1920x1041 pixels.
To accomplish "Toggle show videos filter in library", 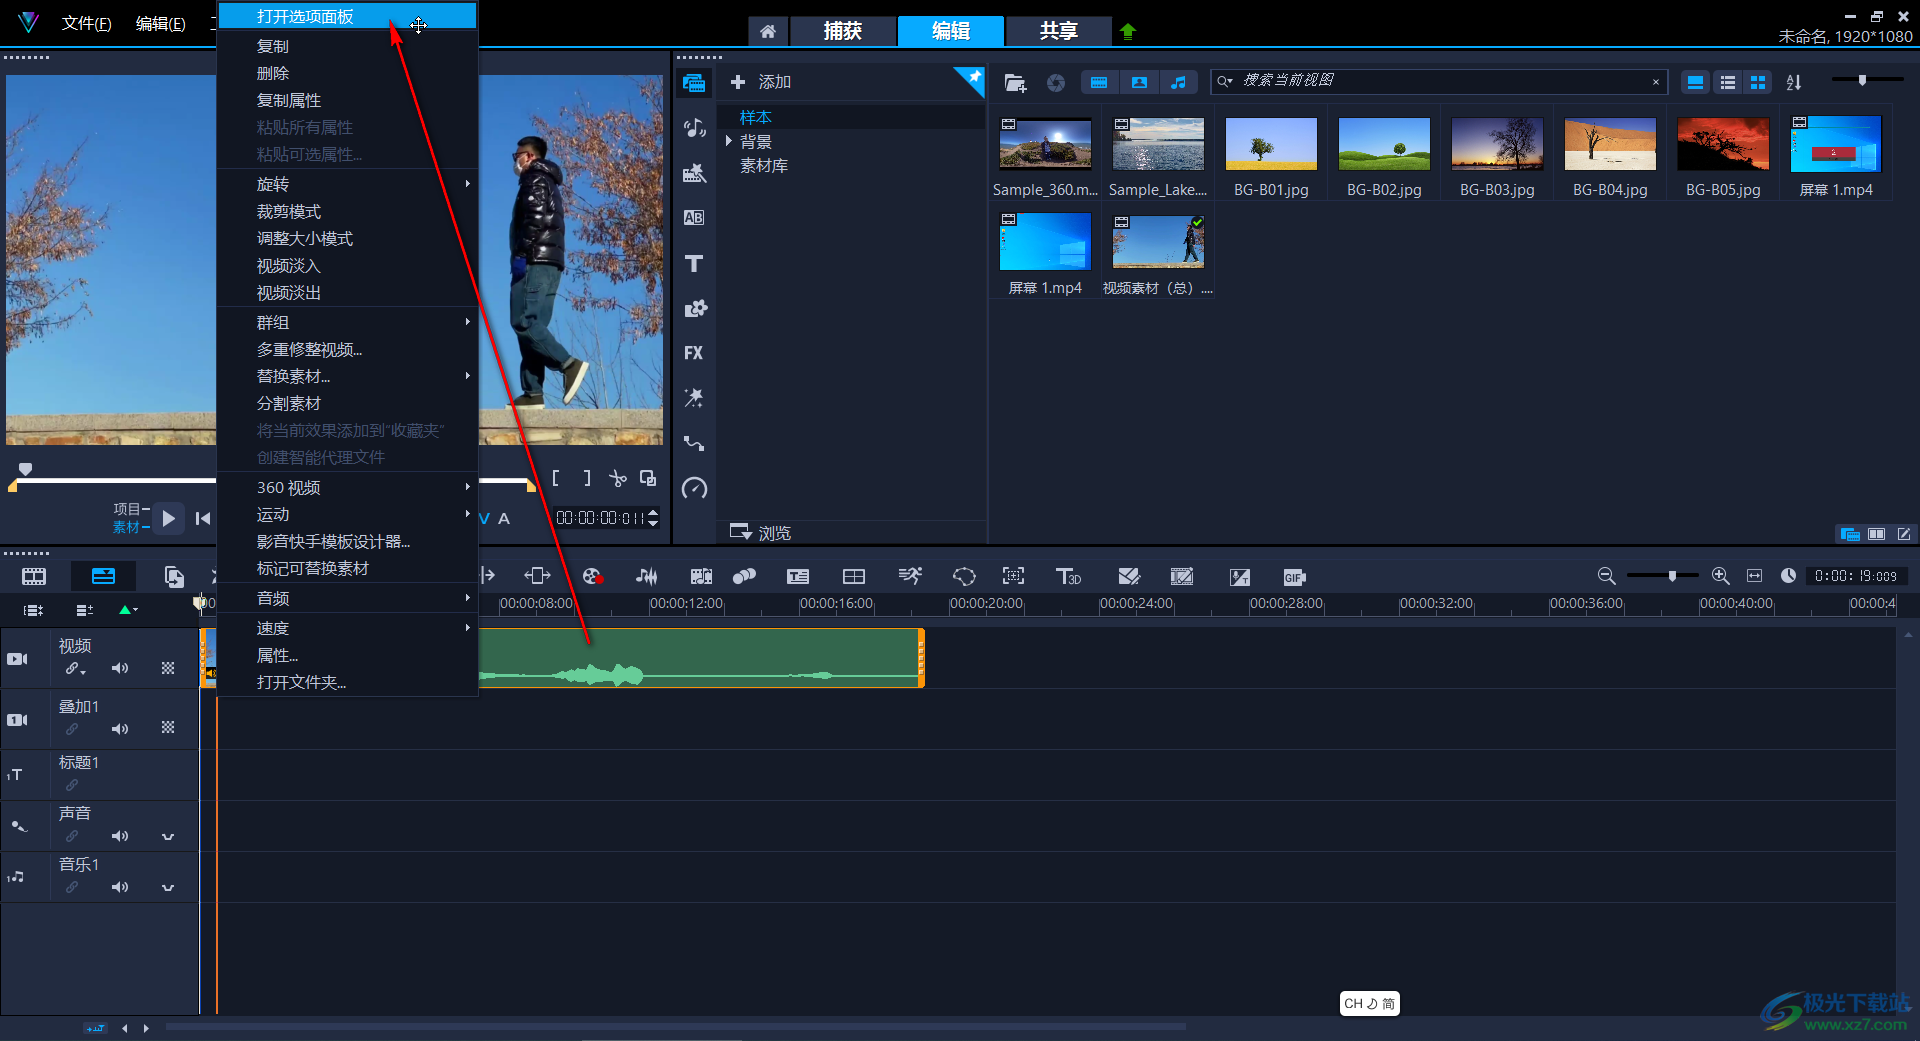I will coord(1099,82).
